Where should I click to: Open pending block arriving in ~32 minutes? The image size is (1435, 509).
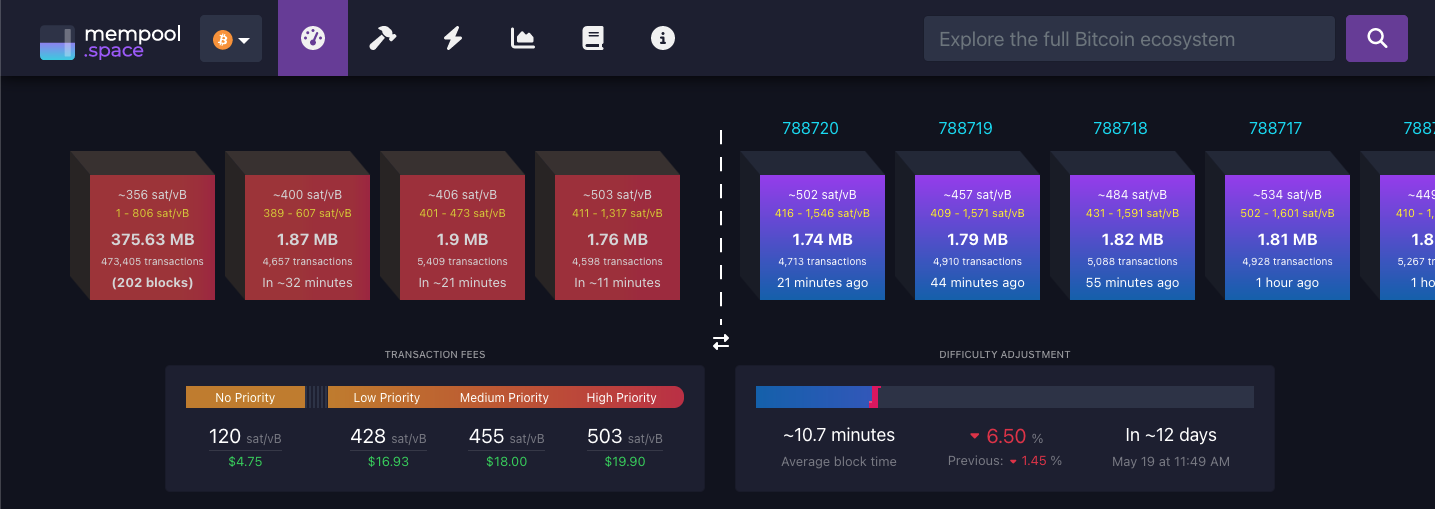[307, 238]
